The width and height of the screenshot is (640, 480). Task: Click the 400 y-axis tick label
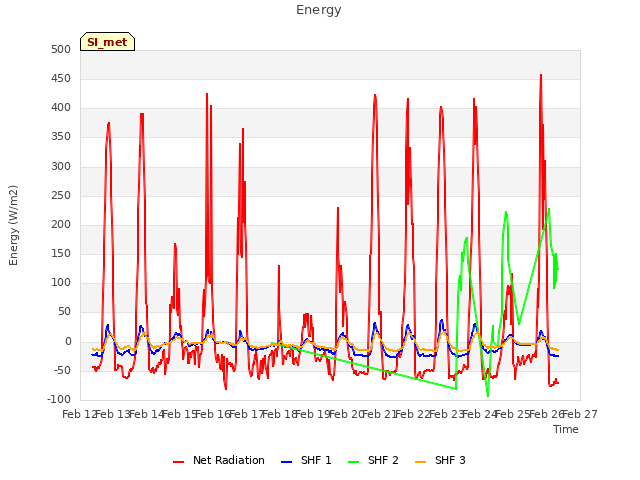point(61,108)
